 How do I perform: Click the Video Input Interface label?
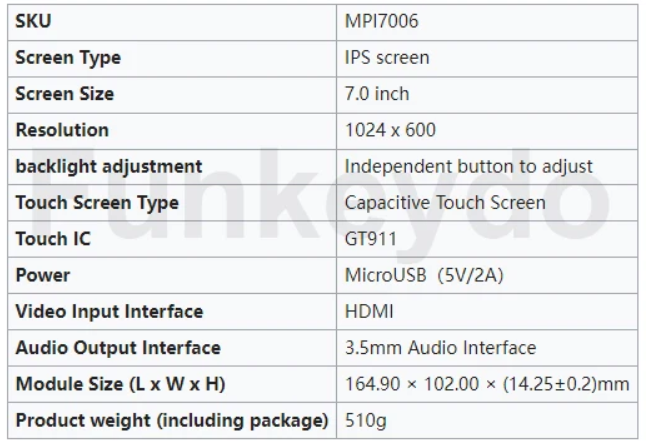pos(109,311)
